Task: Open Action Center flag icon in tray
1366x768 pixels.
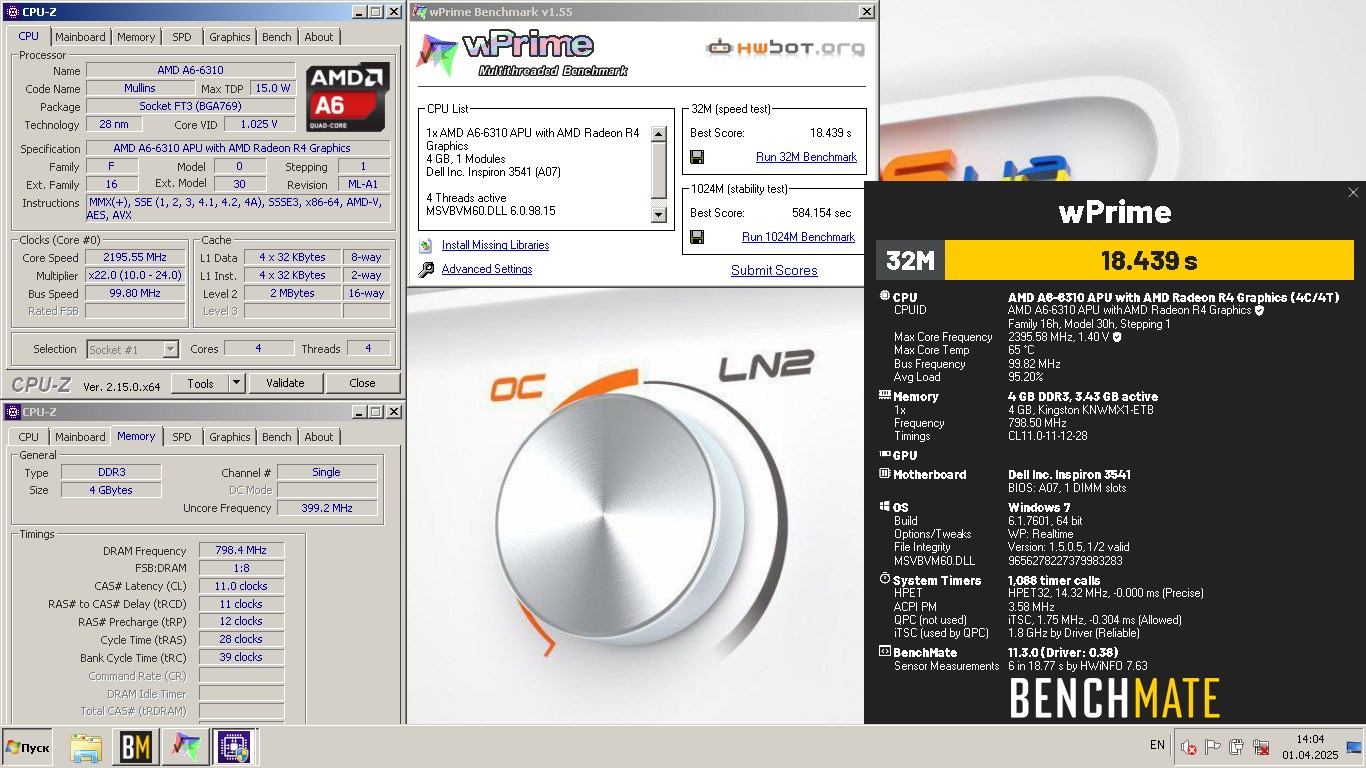Action: point(1213,747)
